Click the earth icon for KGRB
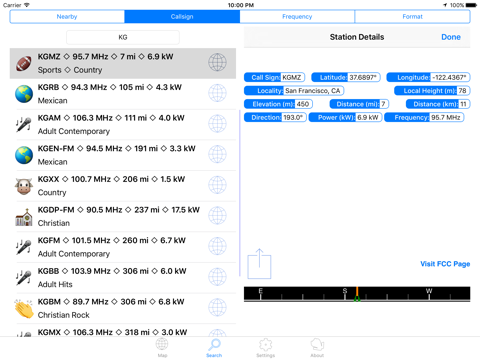Screen dimensions: 480x360 click(x=24, y=94)
